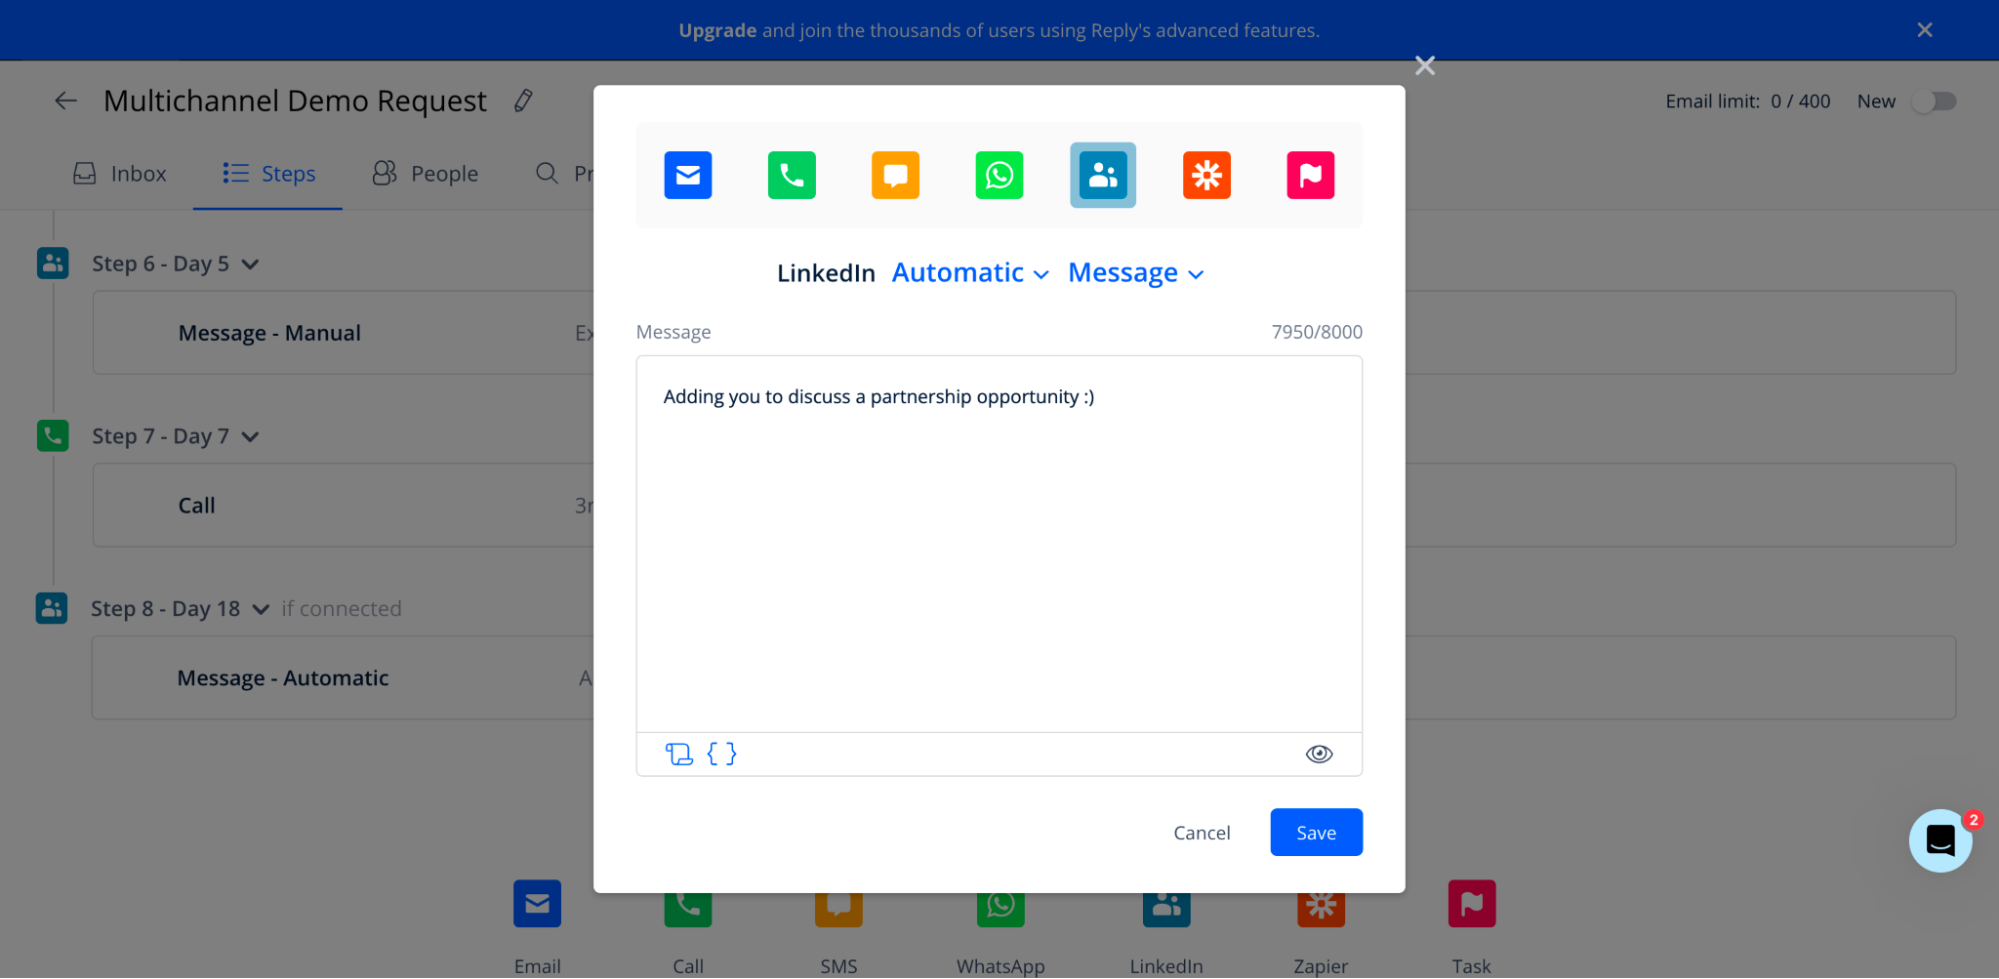Cancel the step editing
Screen dimensions: 1999x979
1201,833
